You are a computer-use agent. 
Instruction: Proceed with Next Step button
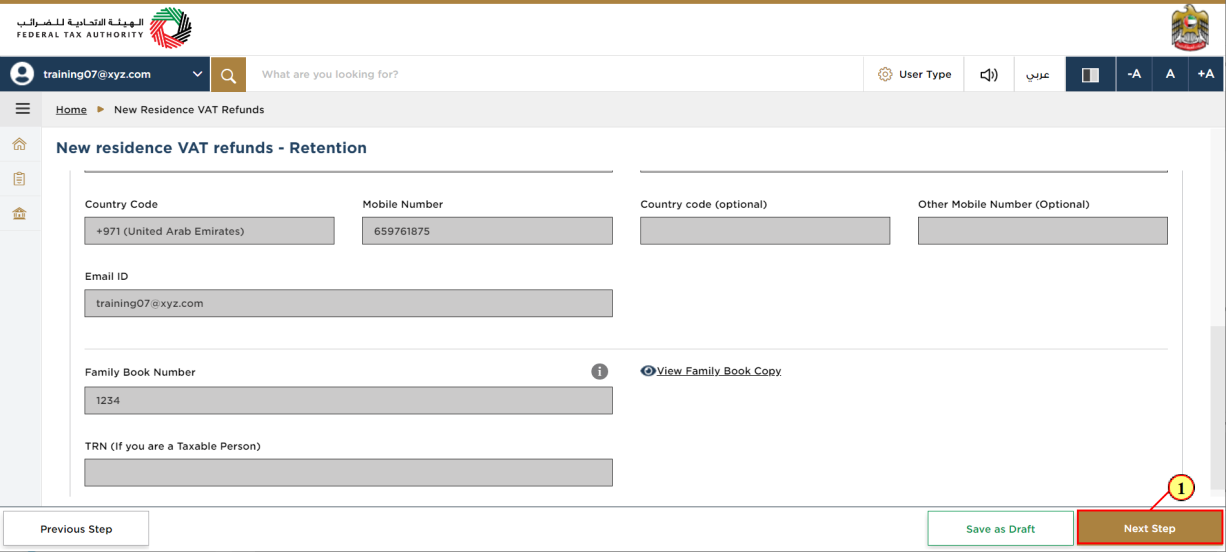coord(1150,528)
